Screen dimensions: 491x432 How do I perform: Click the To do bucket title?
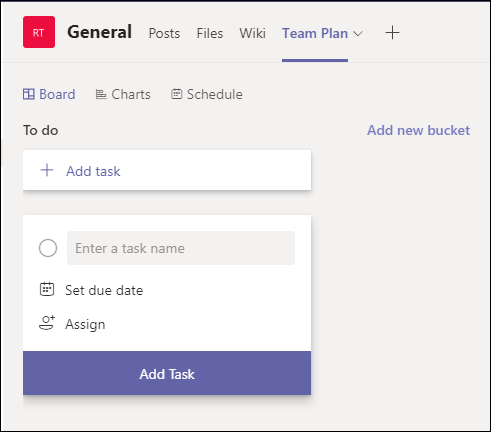pyautogui.click(x=41, y=130)
